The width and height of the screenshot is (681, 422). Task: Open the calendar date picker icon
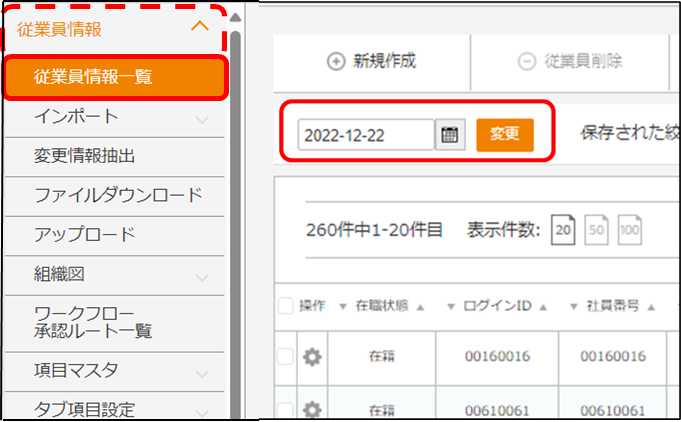(x=450, y=135)
